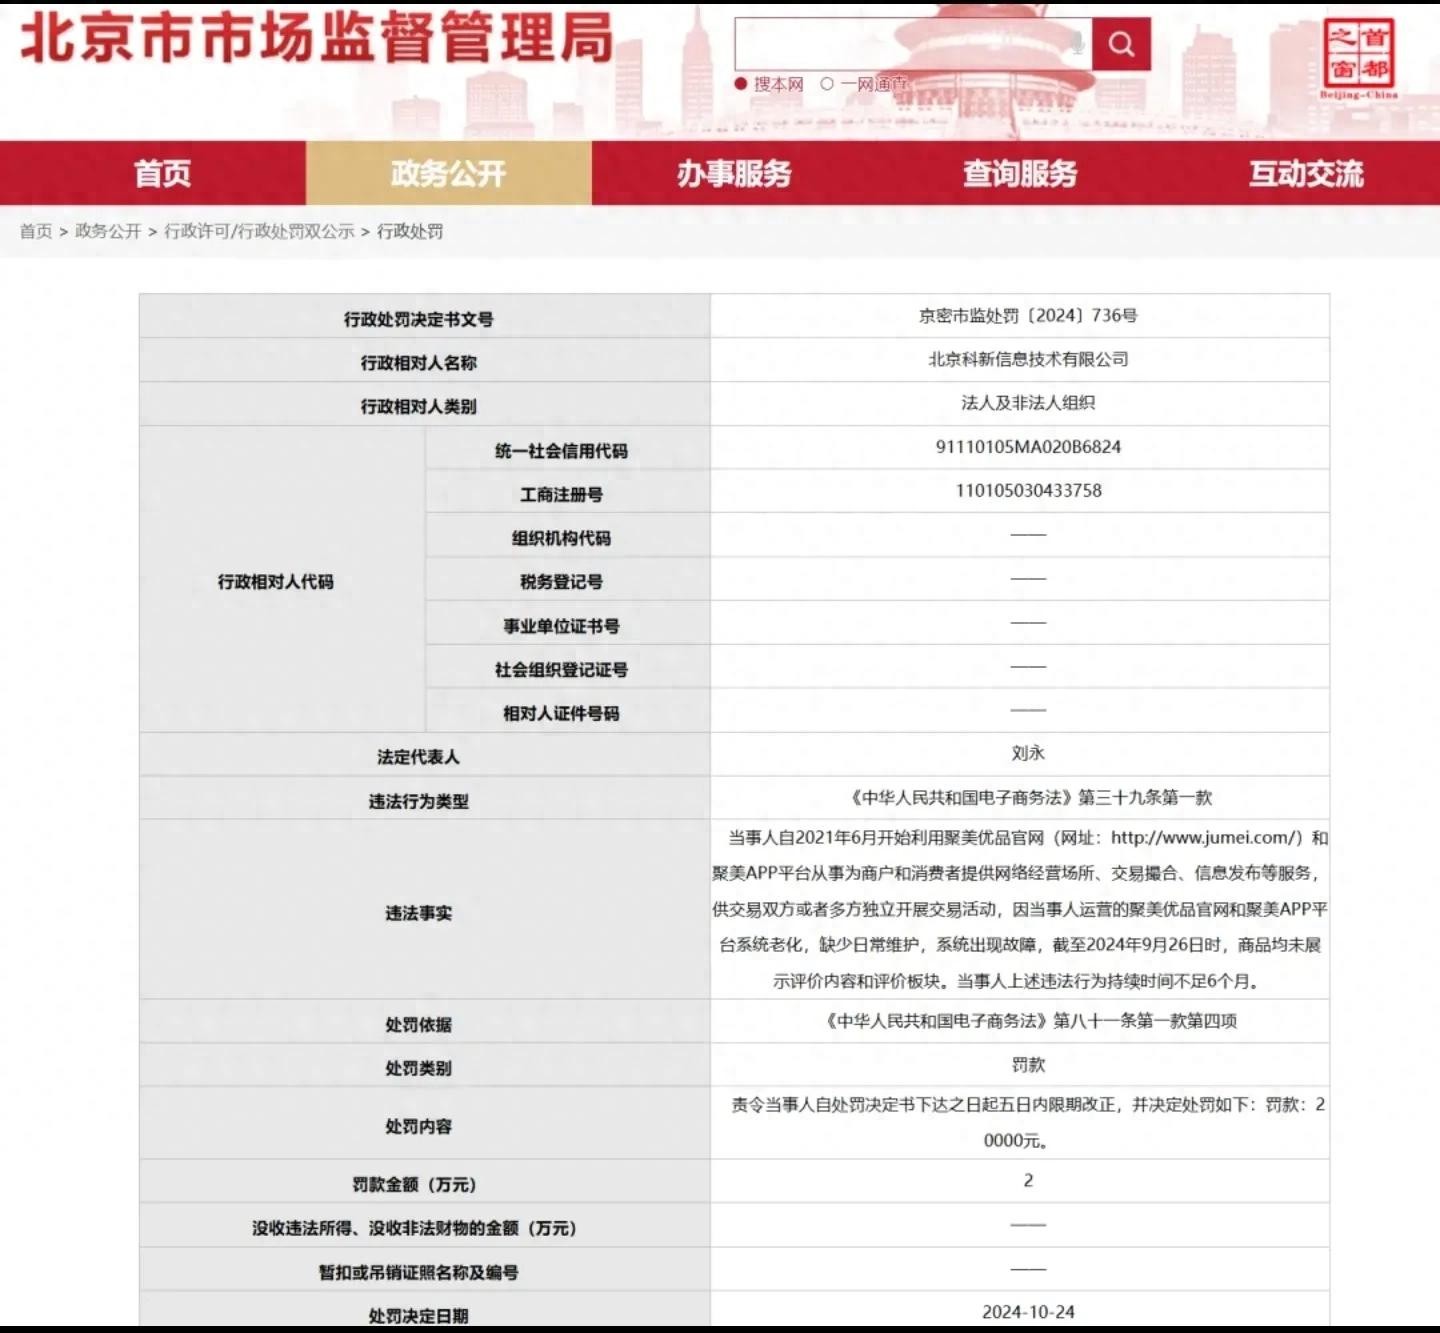Focus the search input box
Screen dimensions: 1440x1333
point(900,44)
